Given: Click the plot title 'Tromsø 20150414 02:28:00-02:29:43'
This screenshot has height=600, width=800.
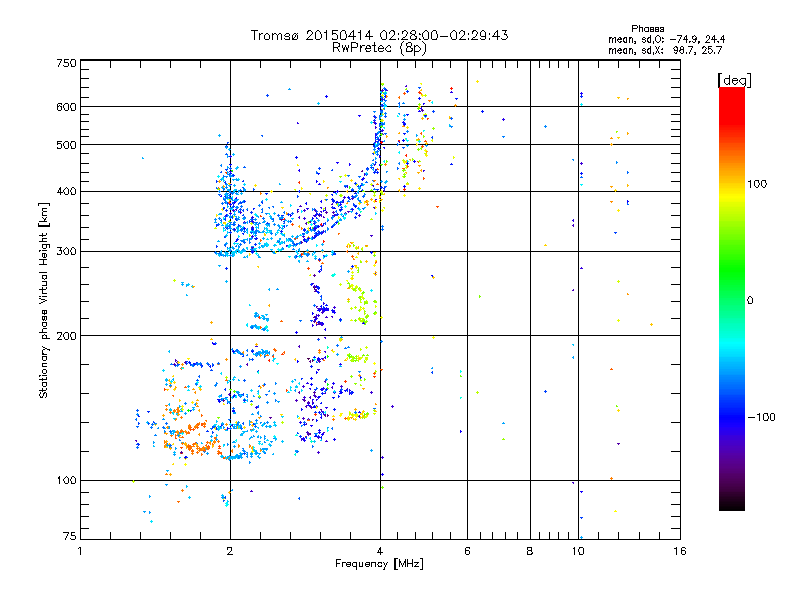Looking at the screenshot, I should pyautogui.click(x=379, y=35).
